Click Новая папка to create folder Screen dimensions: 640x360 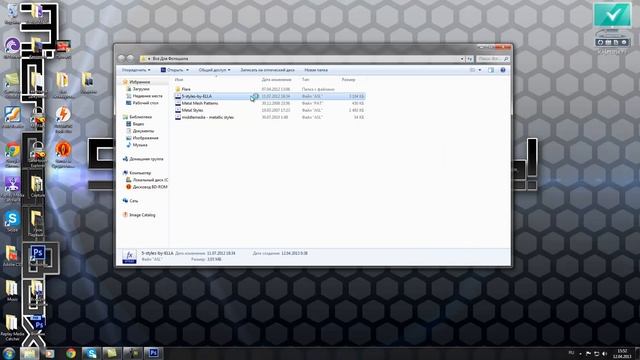pyautogui.click(x=316, y=70)
